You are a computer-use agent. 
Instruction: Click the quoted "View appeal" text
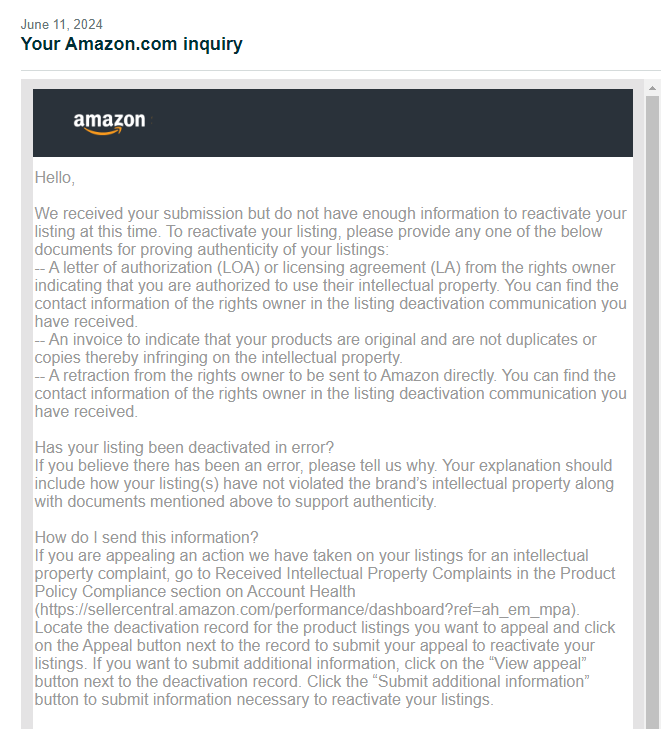coord(537,663)
